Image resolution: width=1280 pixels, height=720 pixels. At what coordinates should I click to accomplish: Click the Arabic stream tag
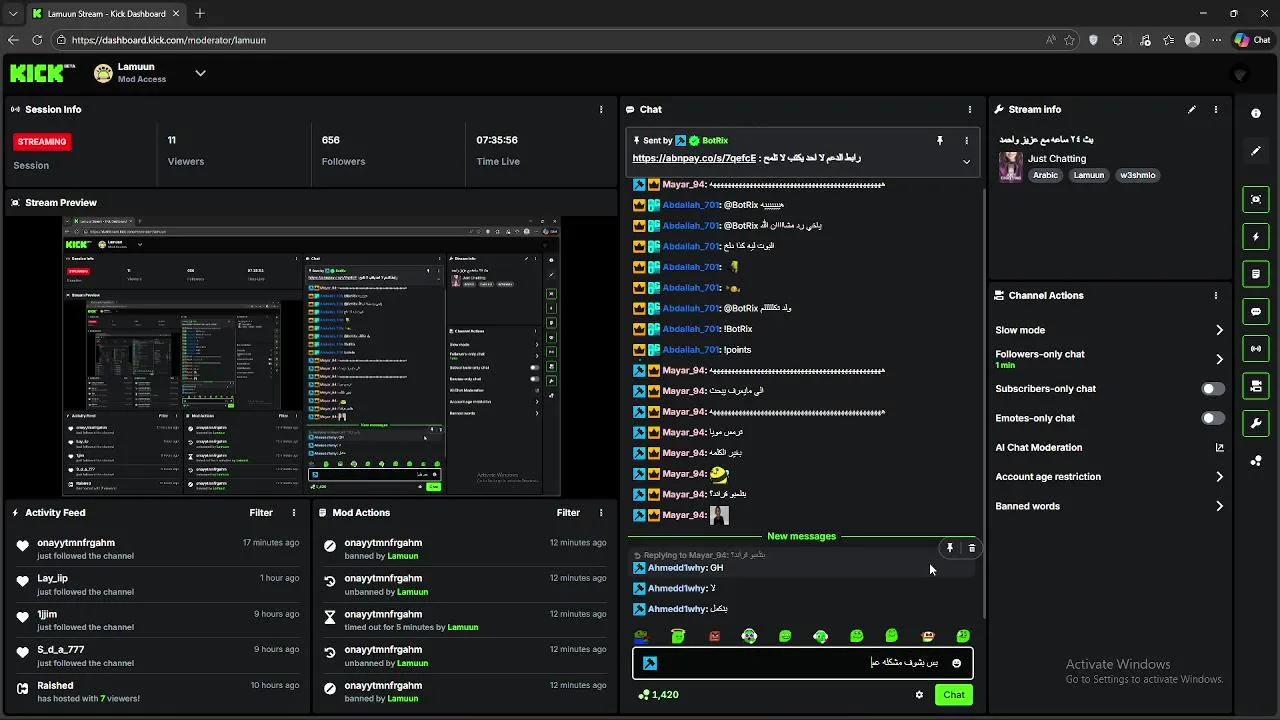pos(1045,175)
